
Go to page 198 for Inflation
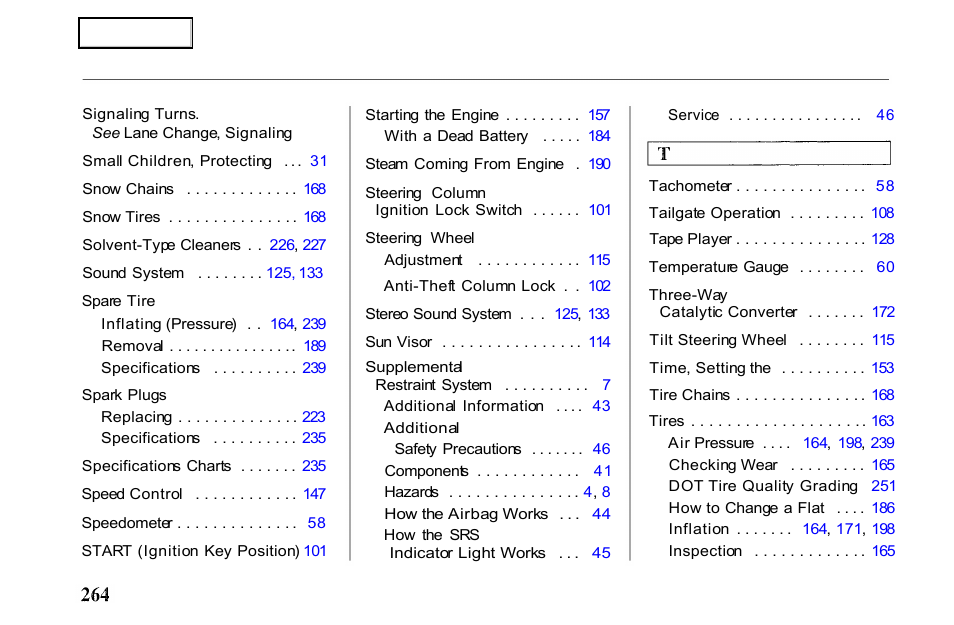click(883, 529)
